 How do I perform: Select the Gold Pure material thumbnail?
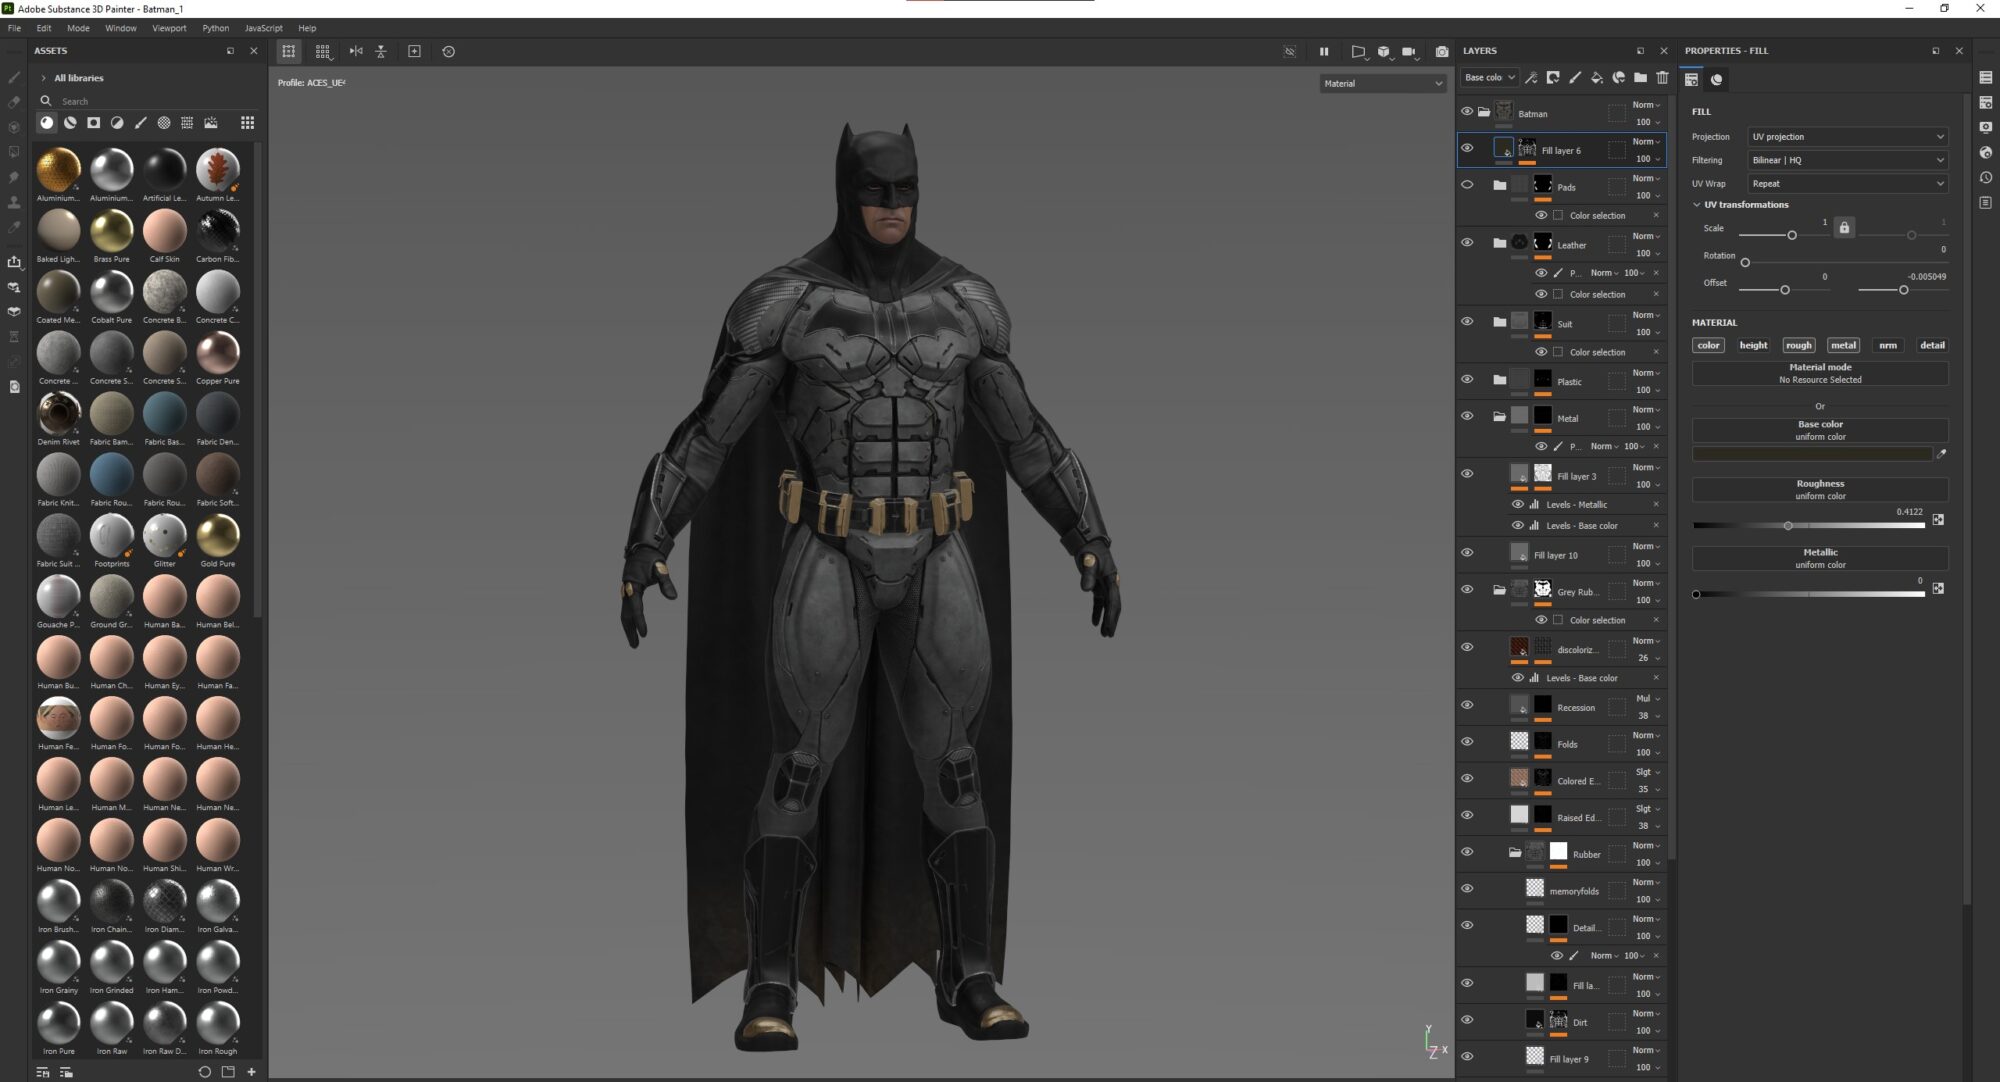click(217, 537)
